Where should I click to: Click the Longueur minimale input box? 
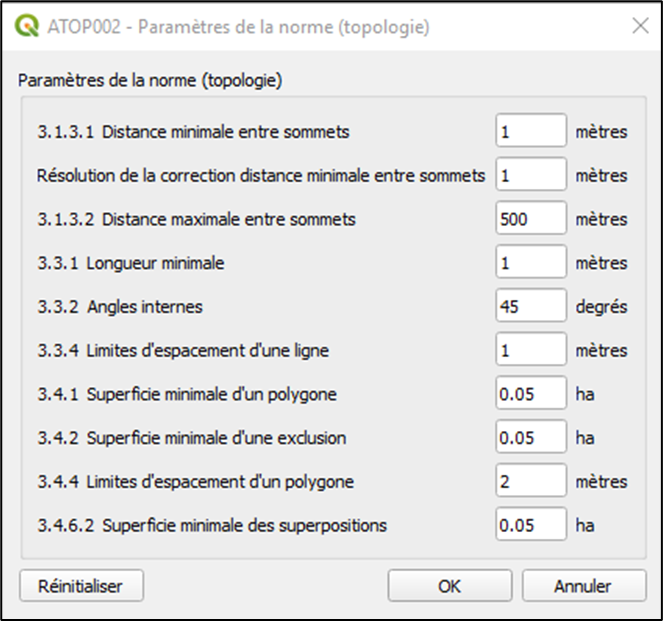531,263
